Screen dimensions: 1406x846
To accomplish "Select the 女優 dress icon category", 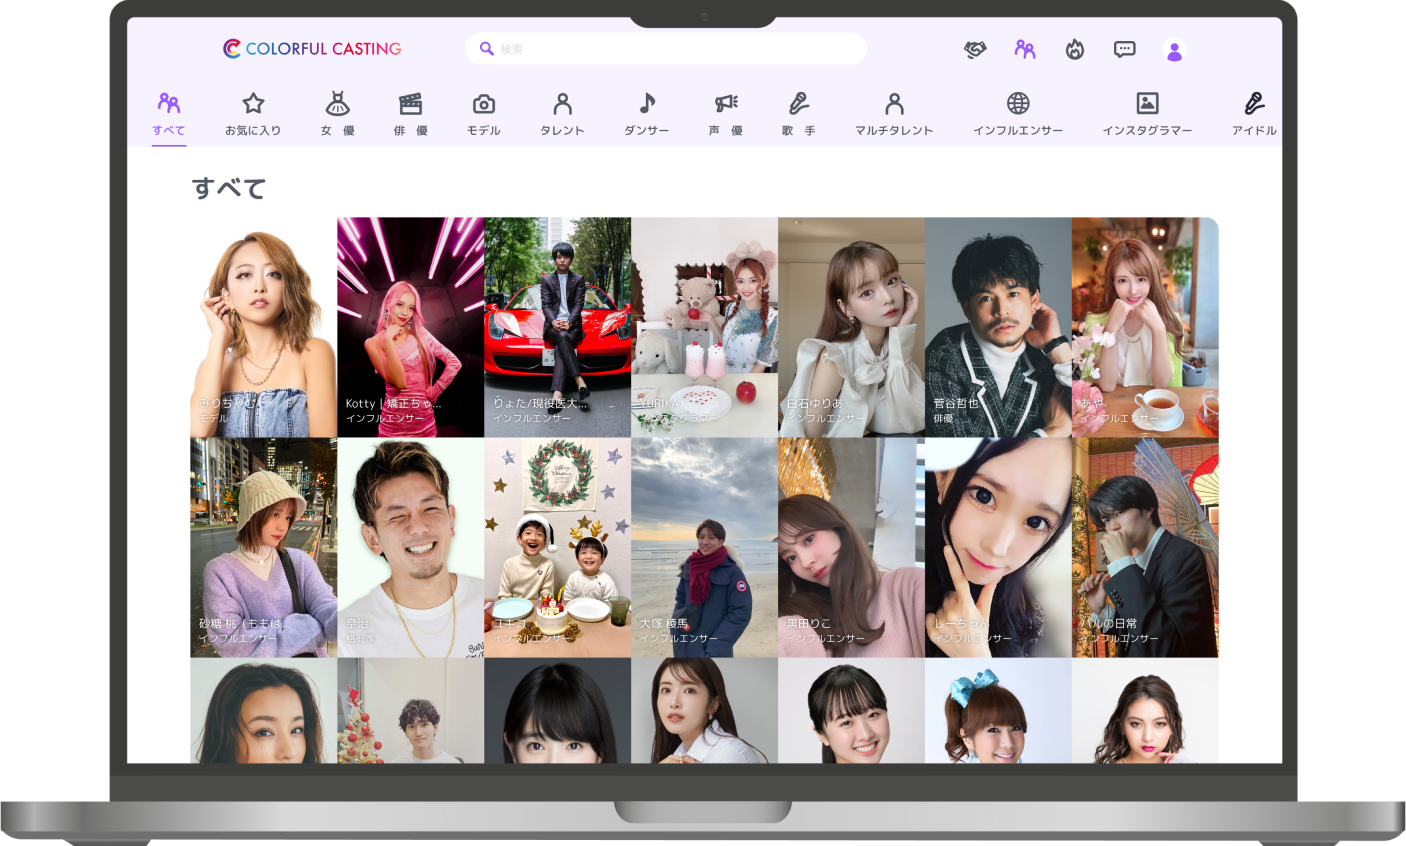I will pyautogui.click(x=338, y=115).
